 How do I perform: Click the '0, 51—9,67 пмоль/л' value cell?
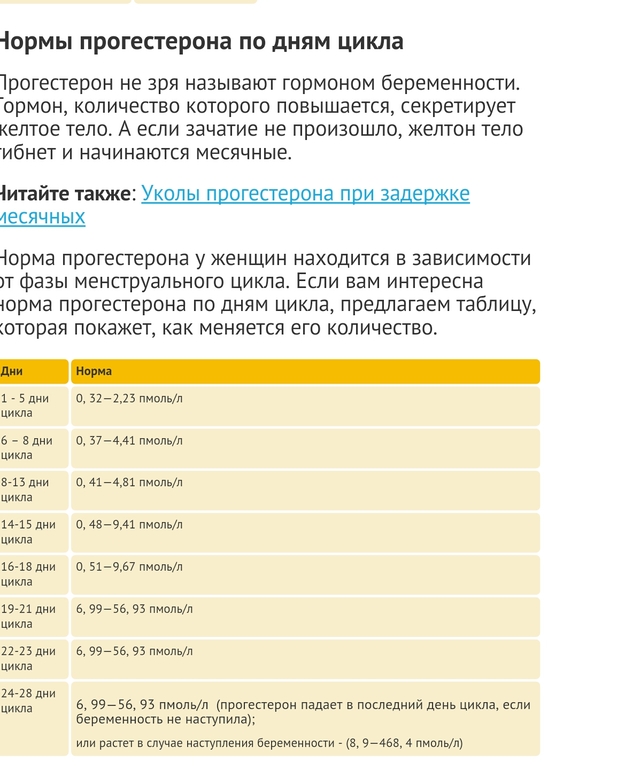point(130,566)
